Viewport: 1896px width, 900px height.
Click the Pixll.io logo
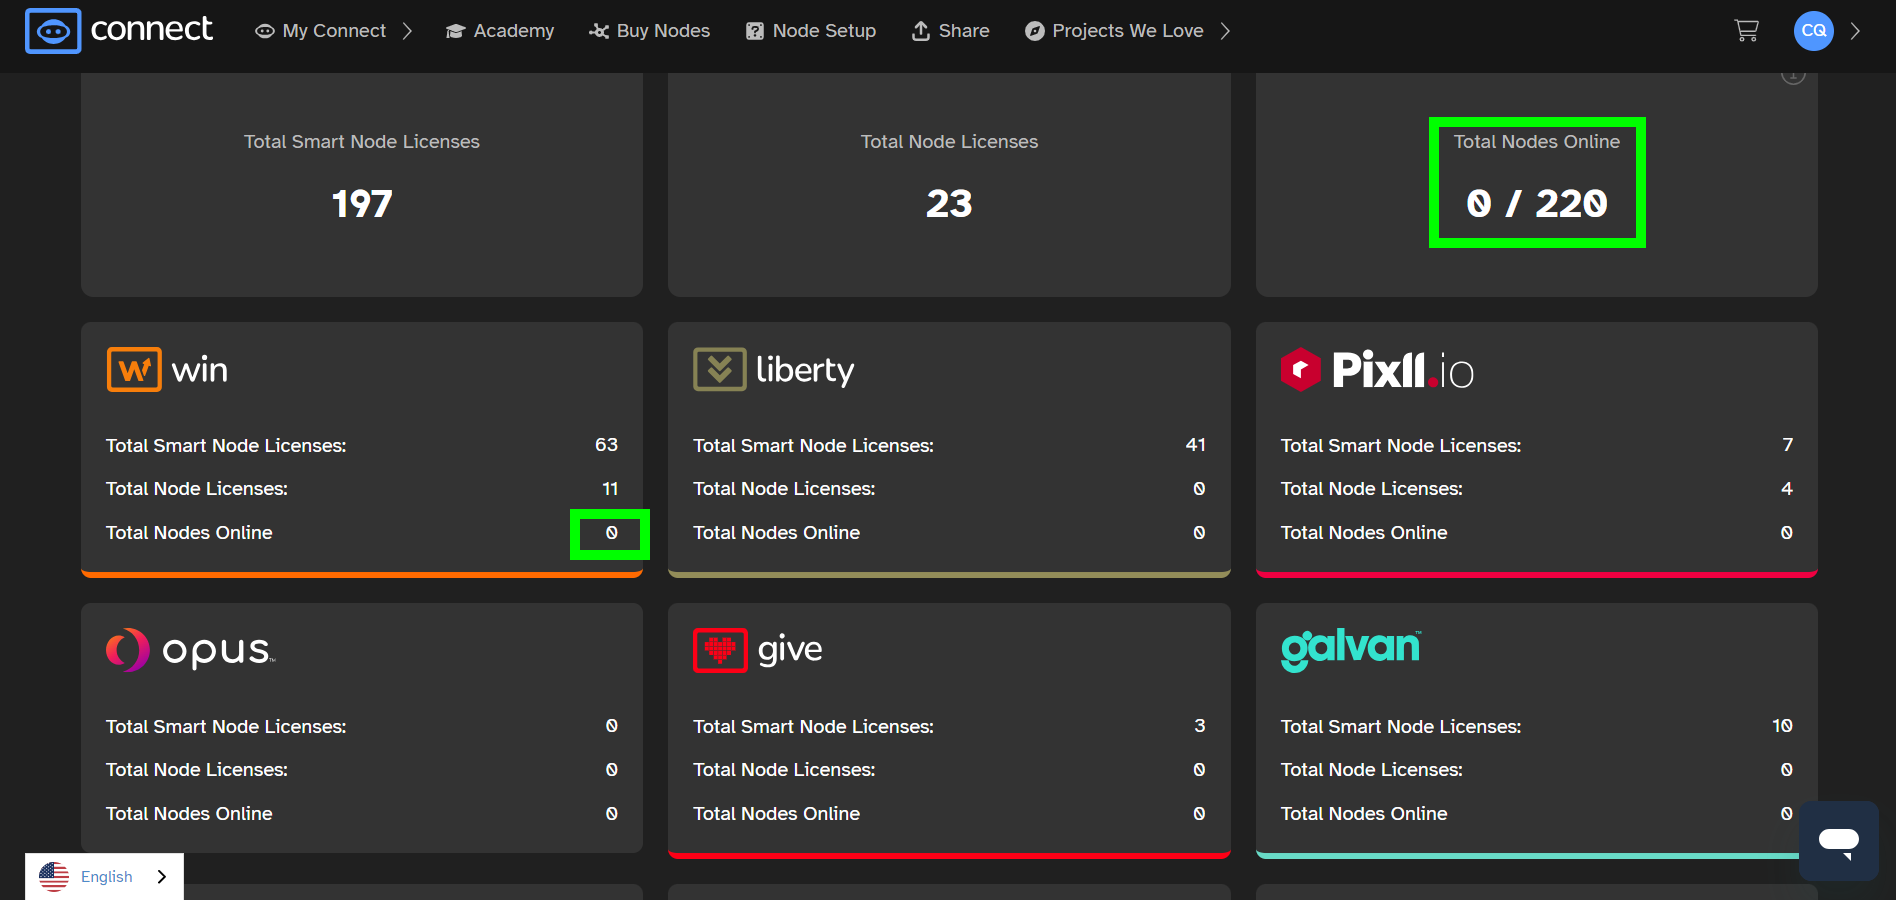click(x=1377, y=370)
